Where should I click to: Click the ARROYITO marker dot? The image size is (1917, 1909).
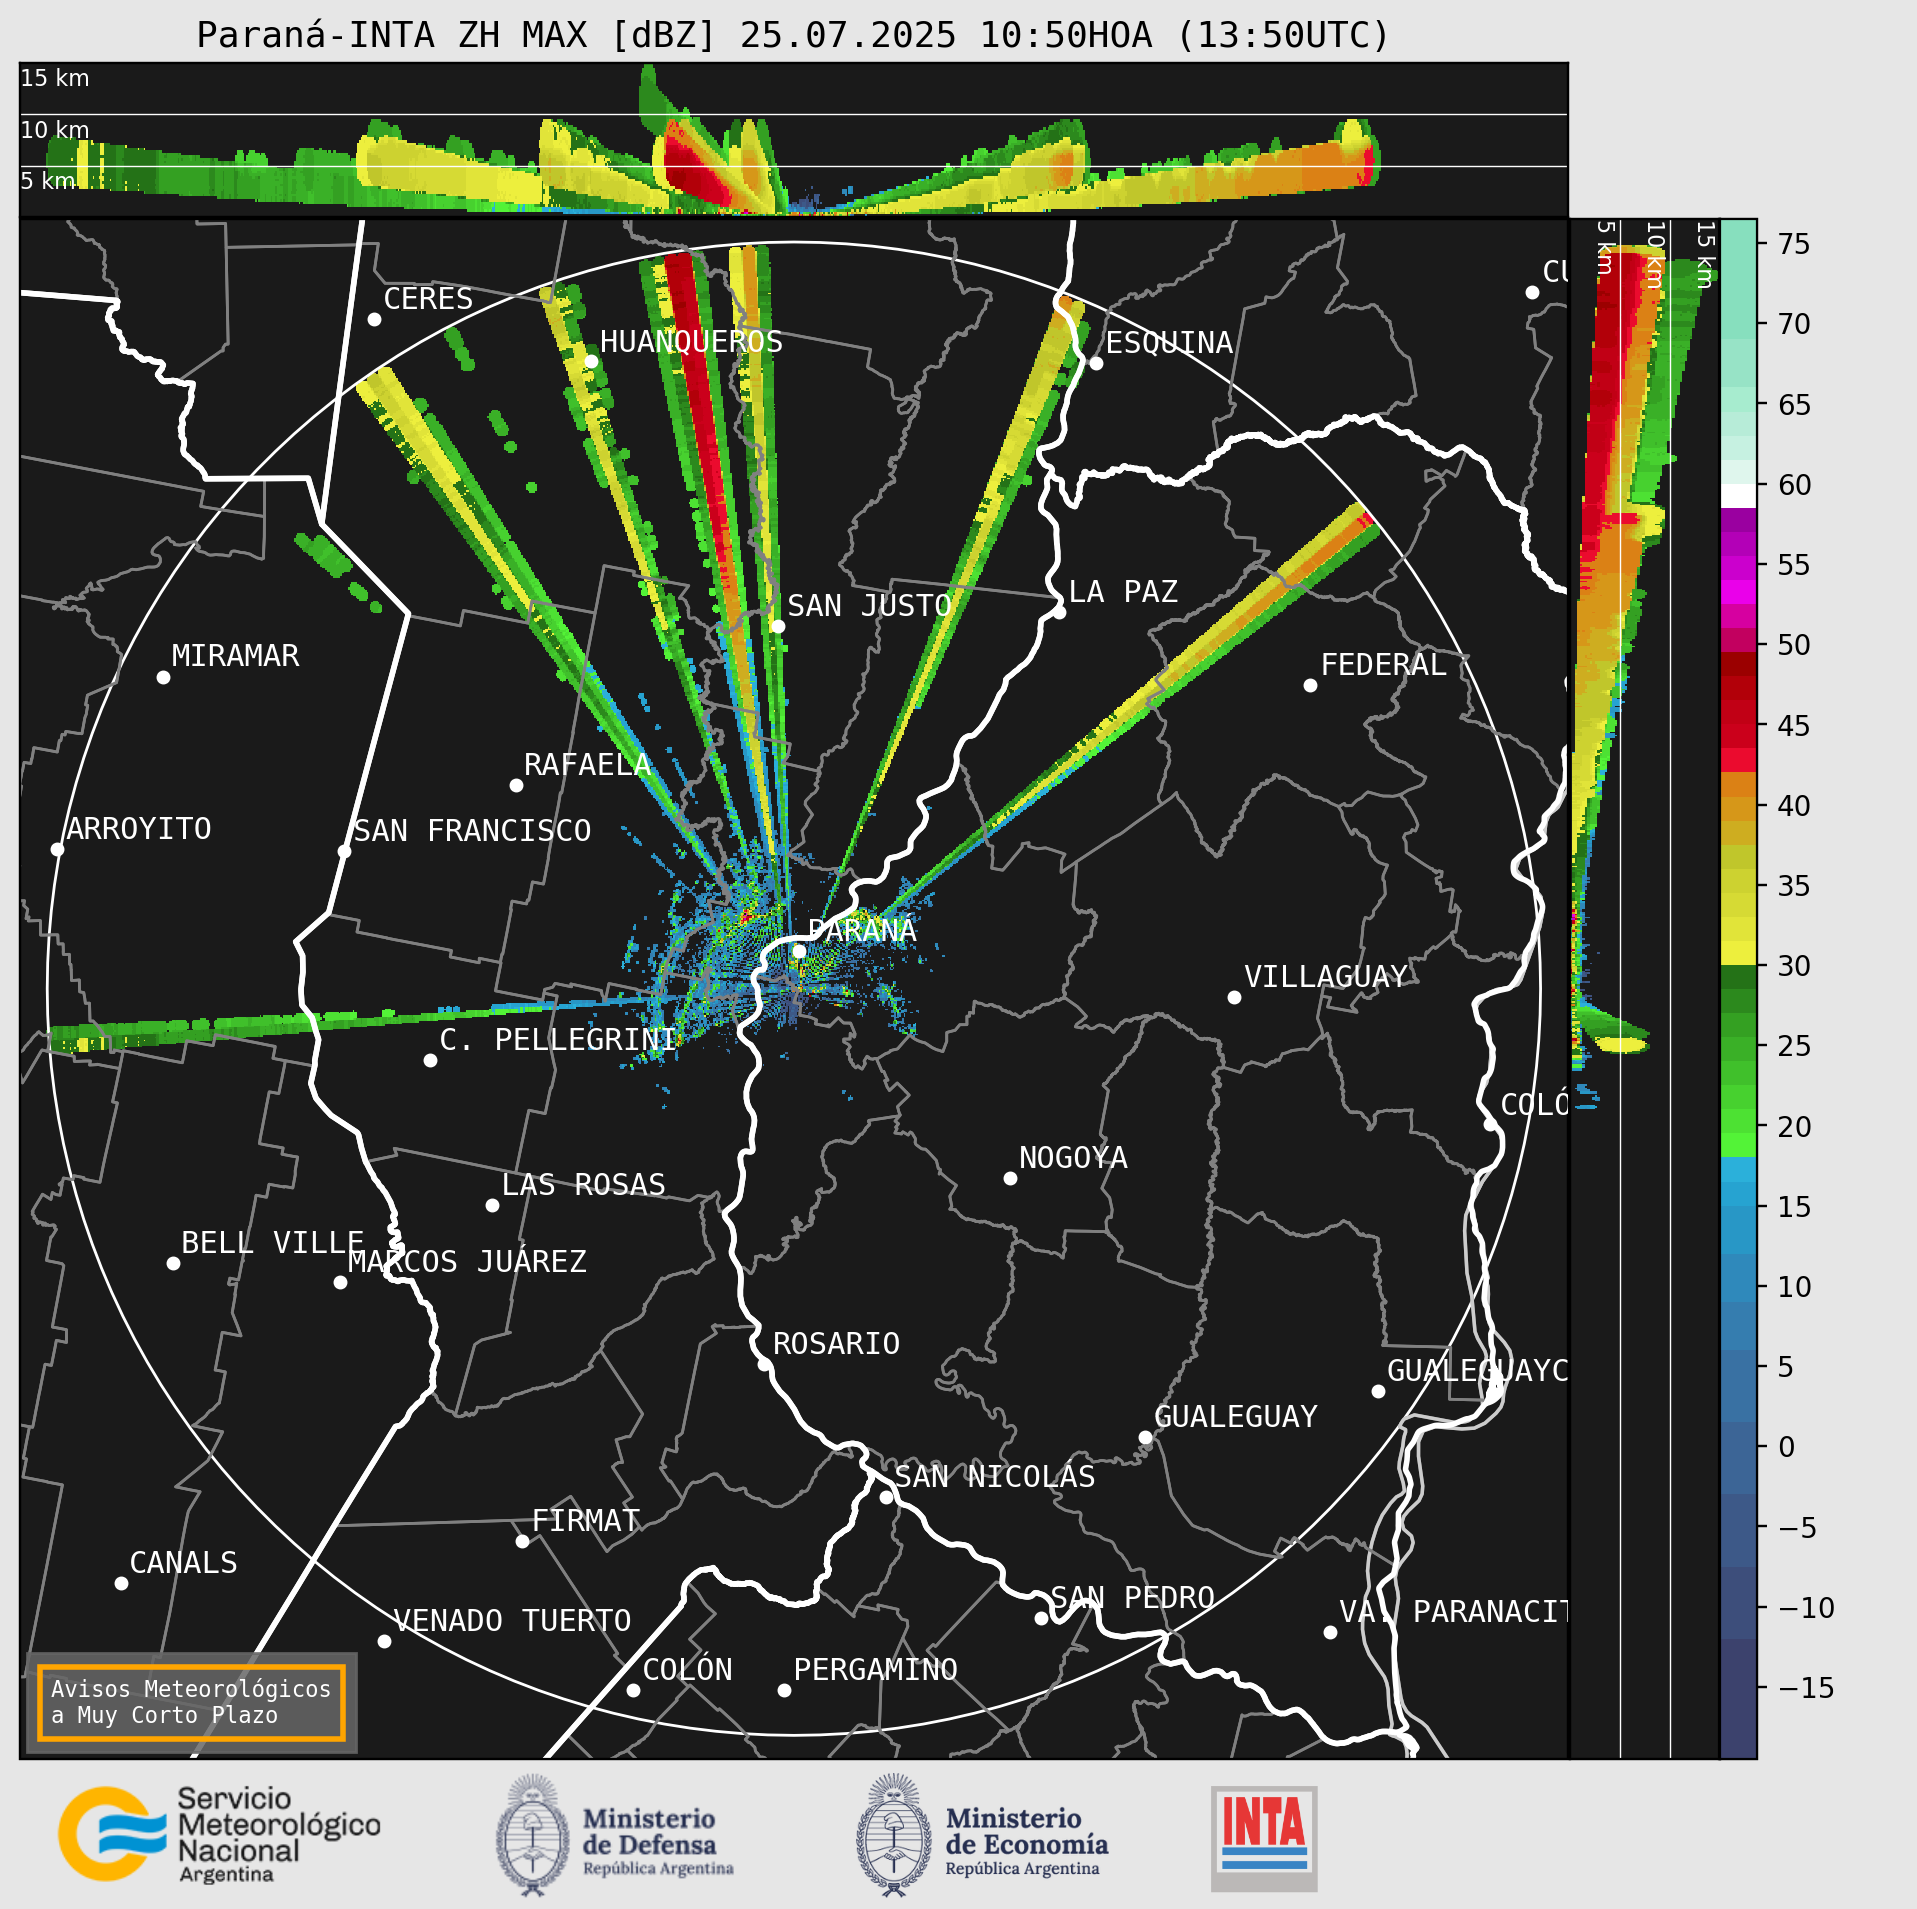(57, 849)
